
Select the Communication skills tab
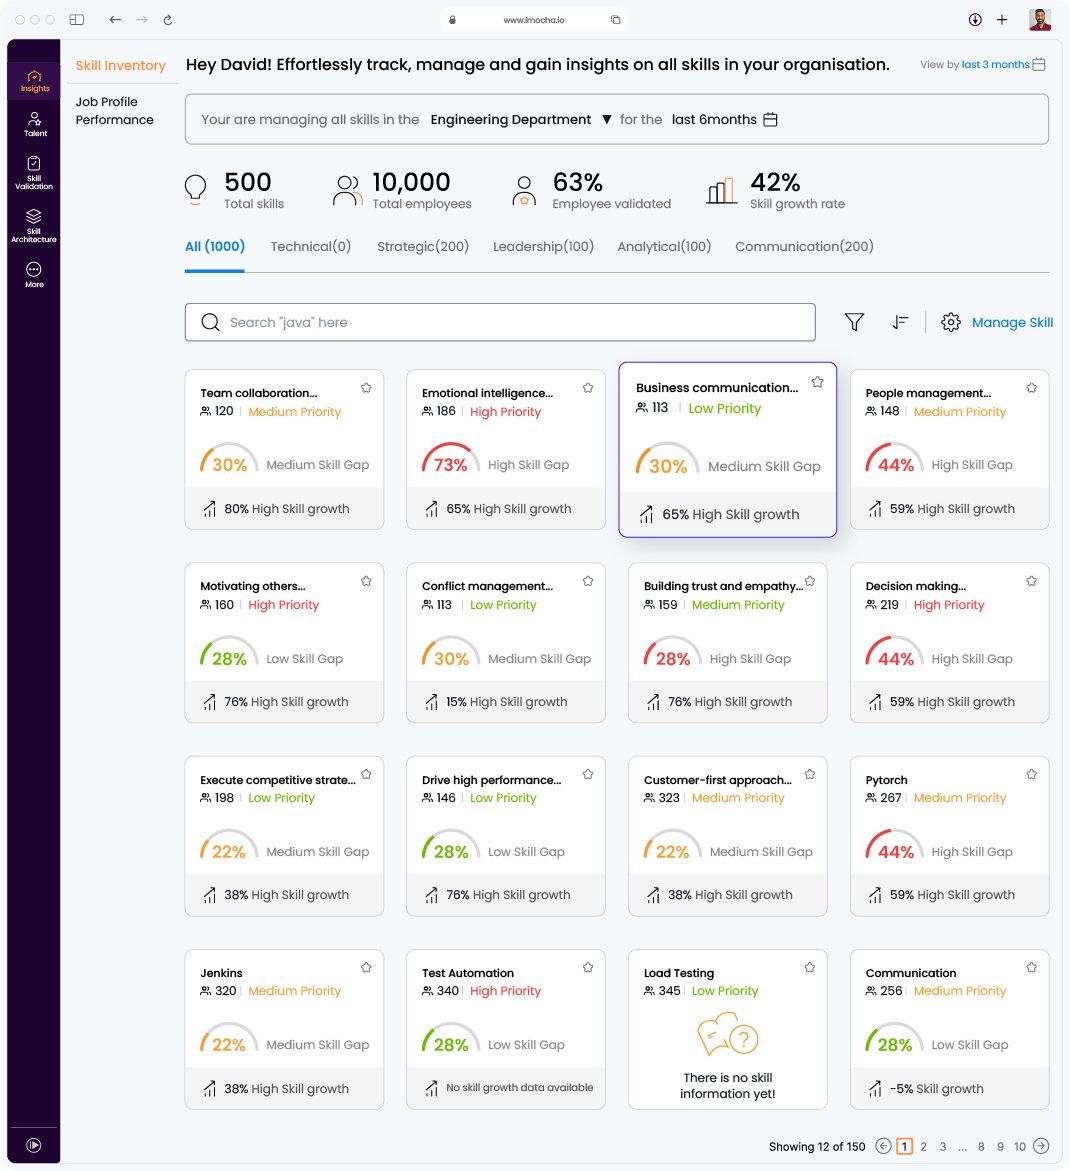pos(804,246)
